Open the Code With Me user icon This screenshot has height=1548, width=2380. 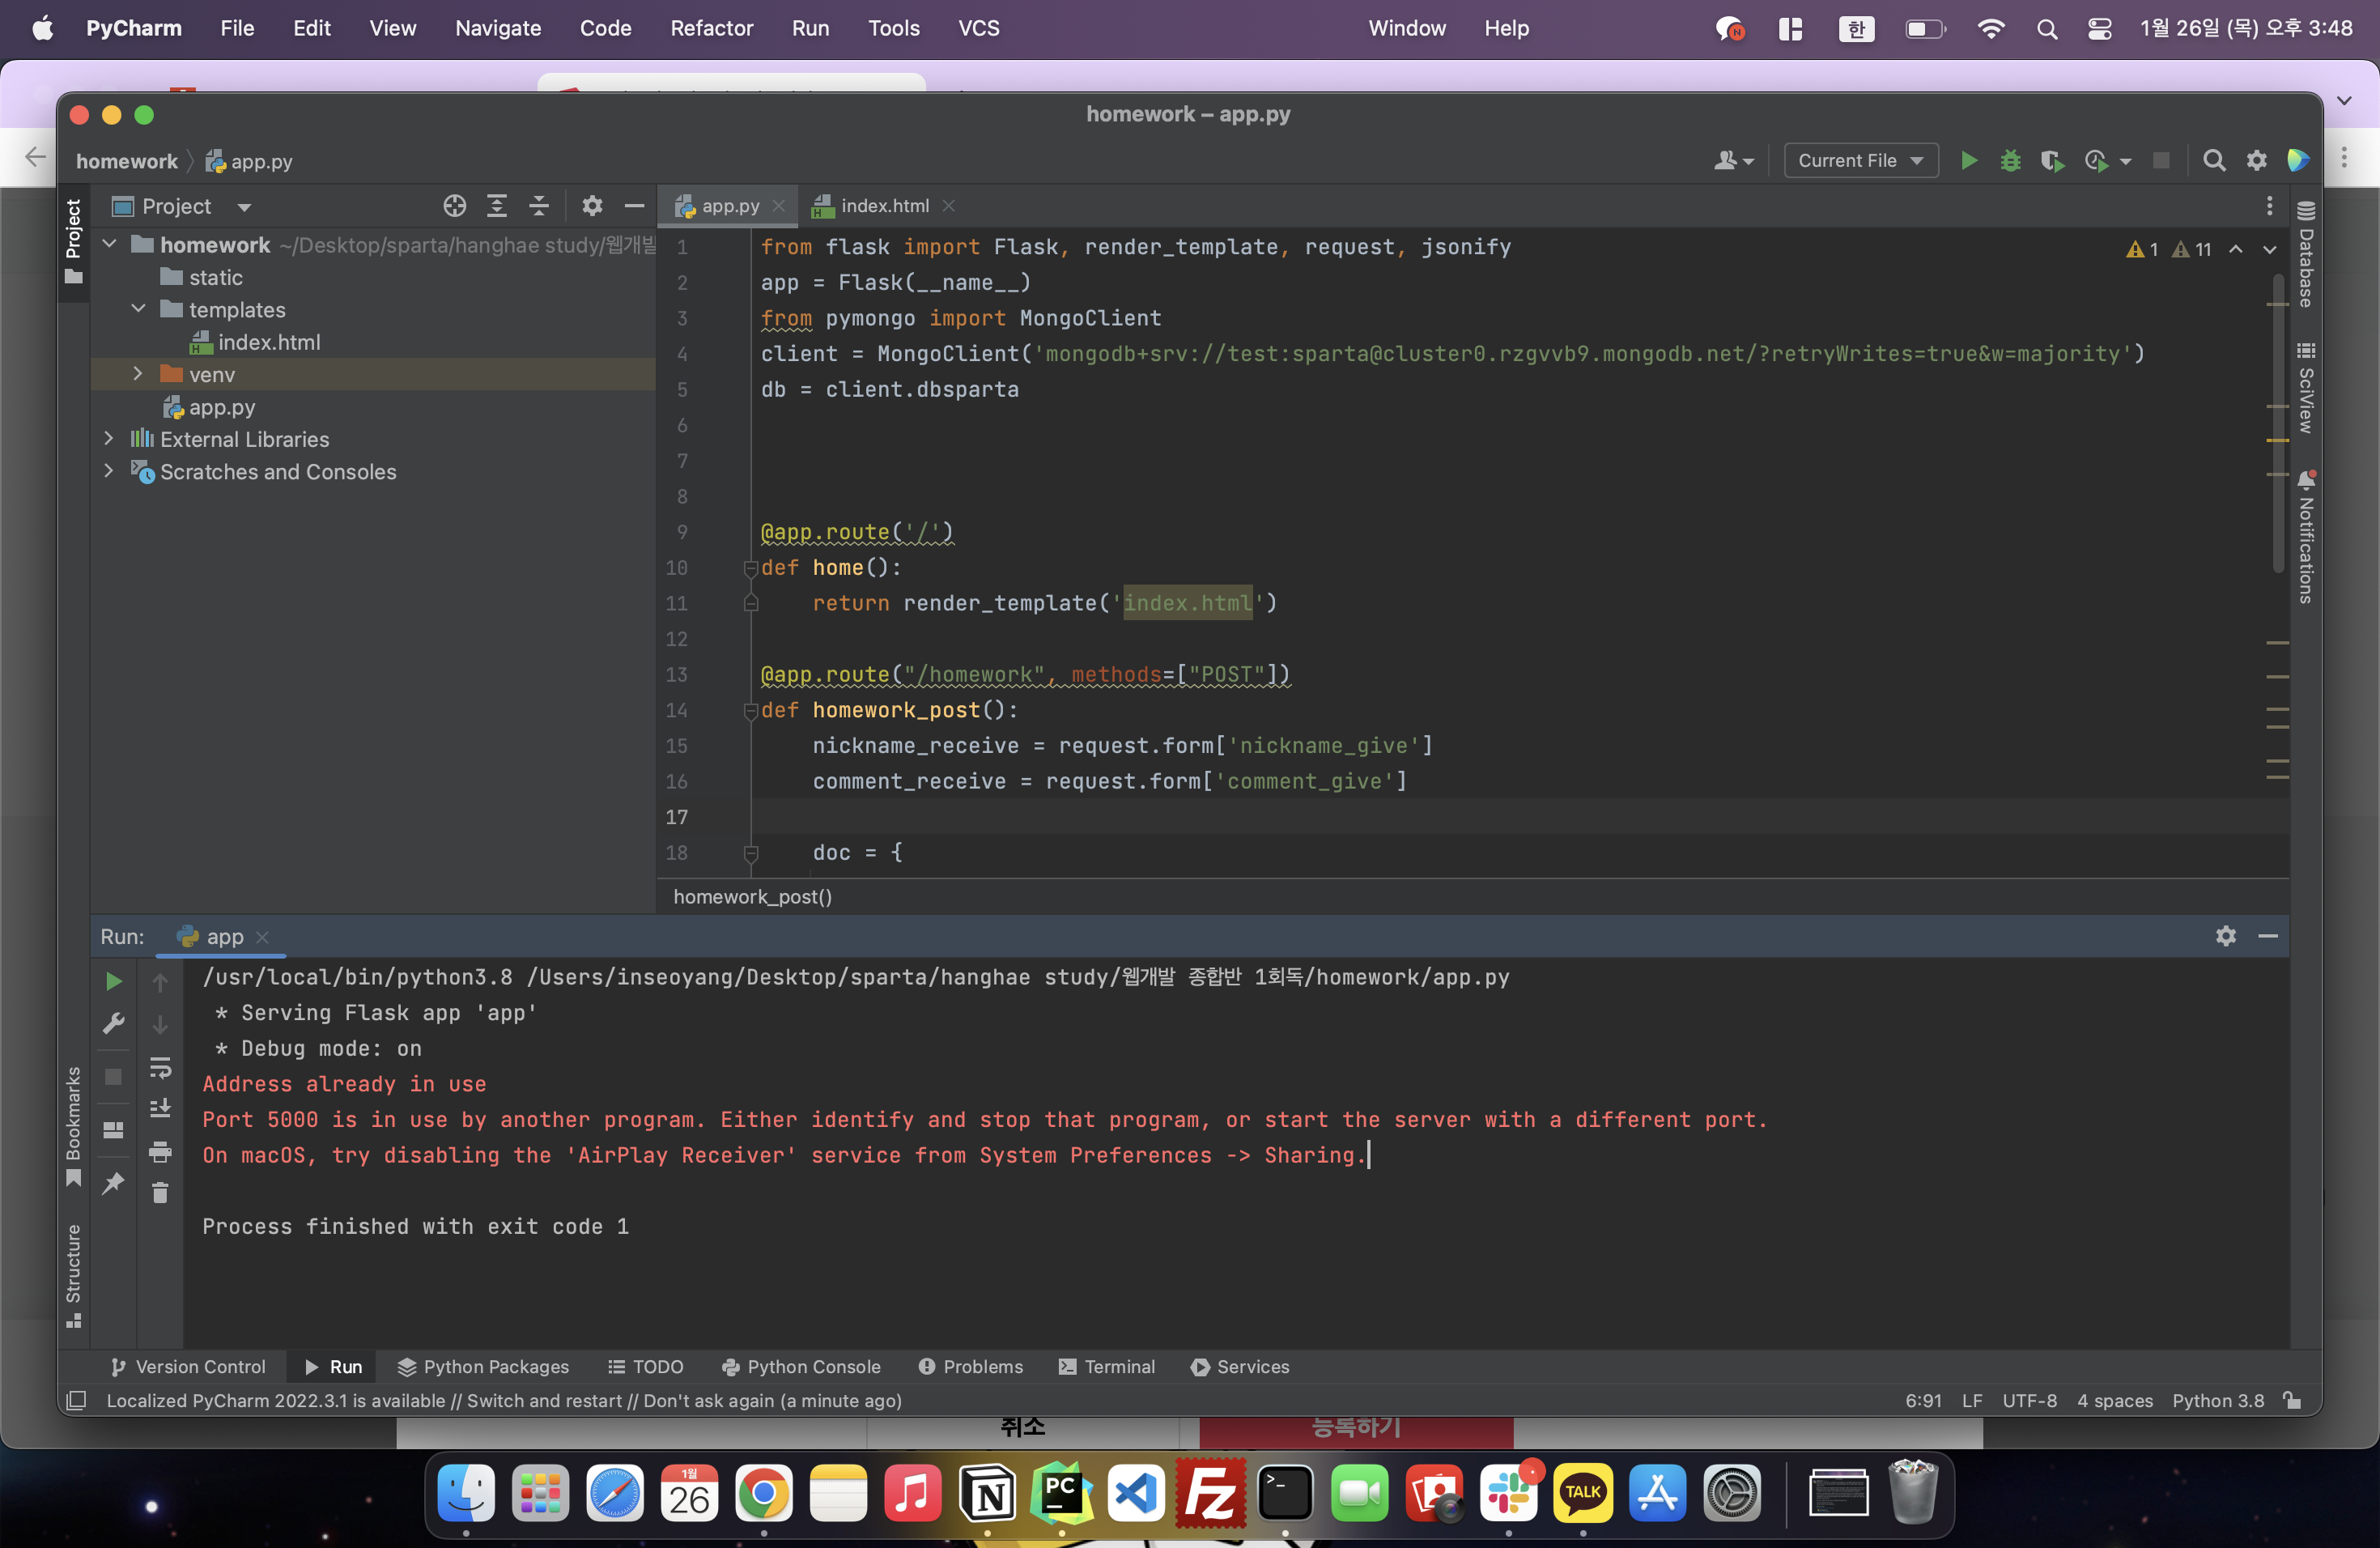click(x=1733, y=161)
